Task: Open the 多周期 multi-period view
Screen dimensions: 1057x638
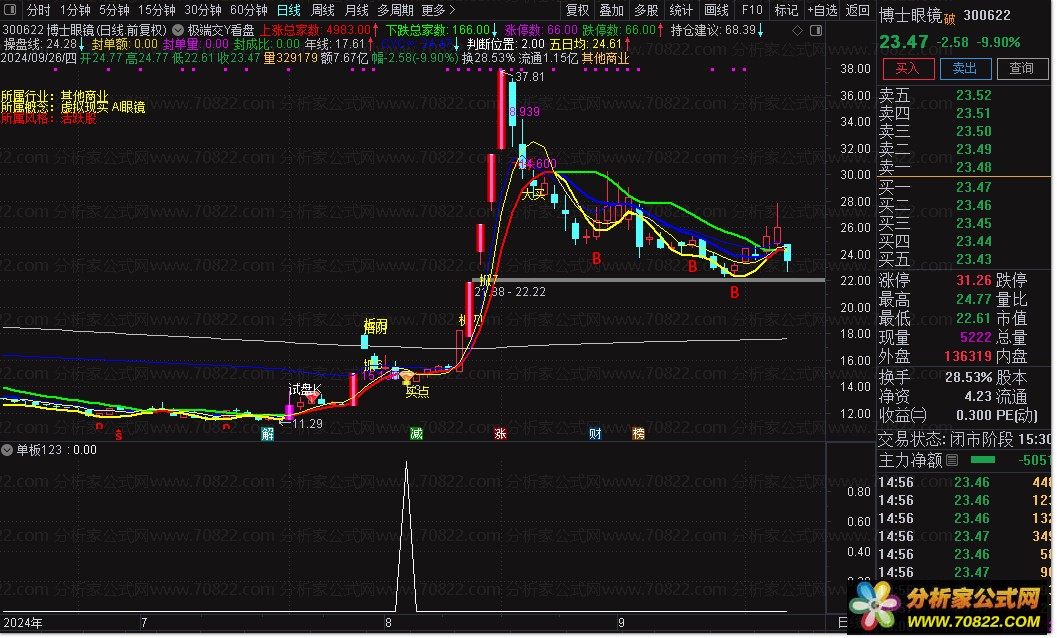Action: [x=395, y=10]
